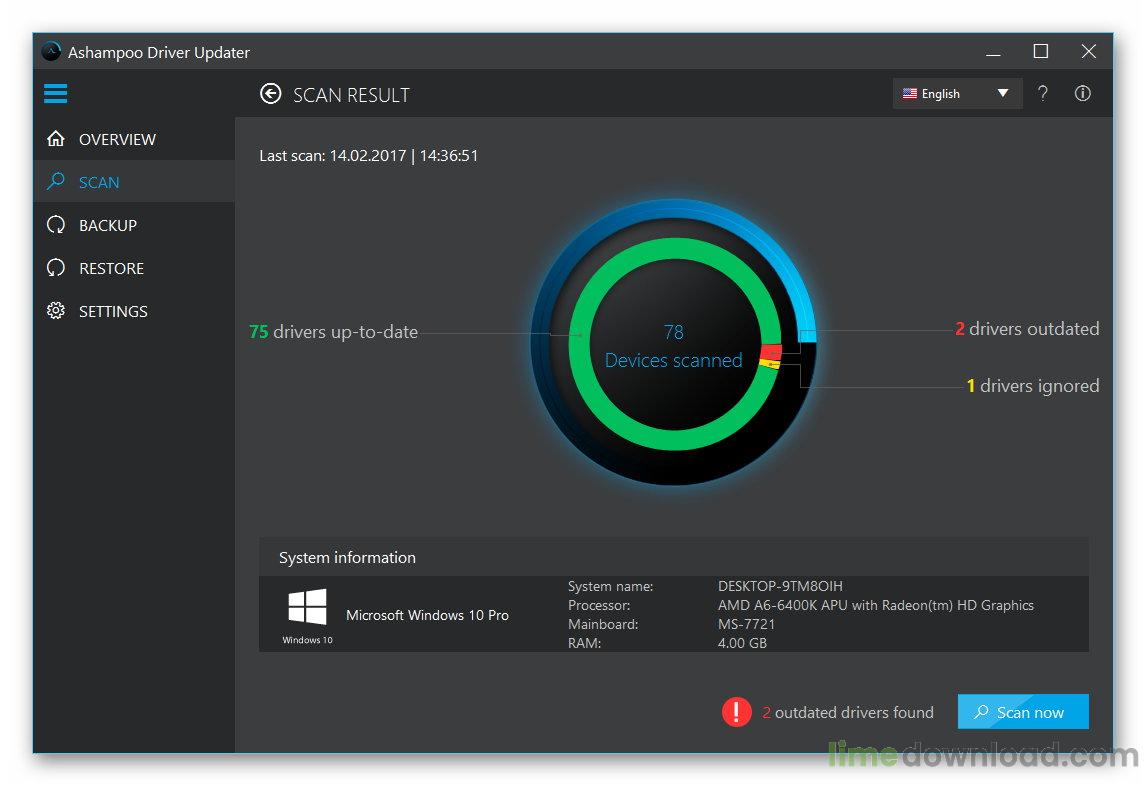The image size is (1146, 786).
Task: Open Settings via the gear icon
Action: click(x=56, y=310)
